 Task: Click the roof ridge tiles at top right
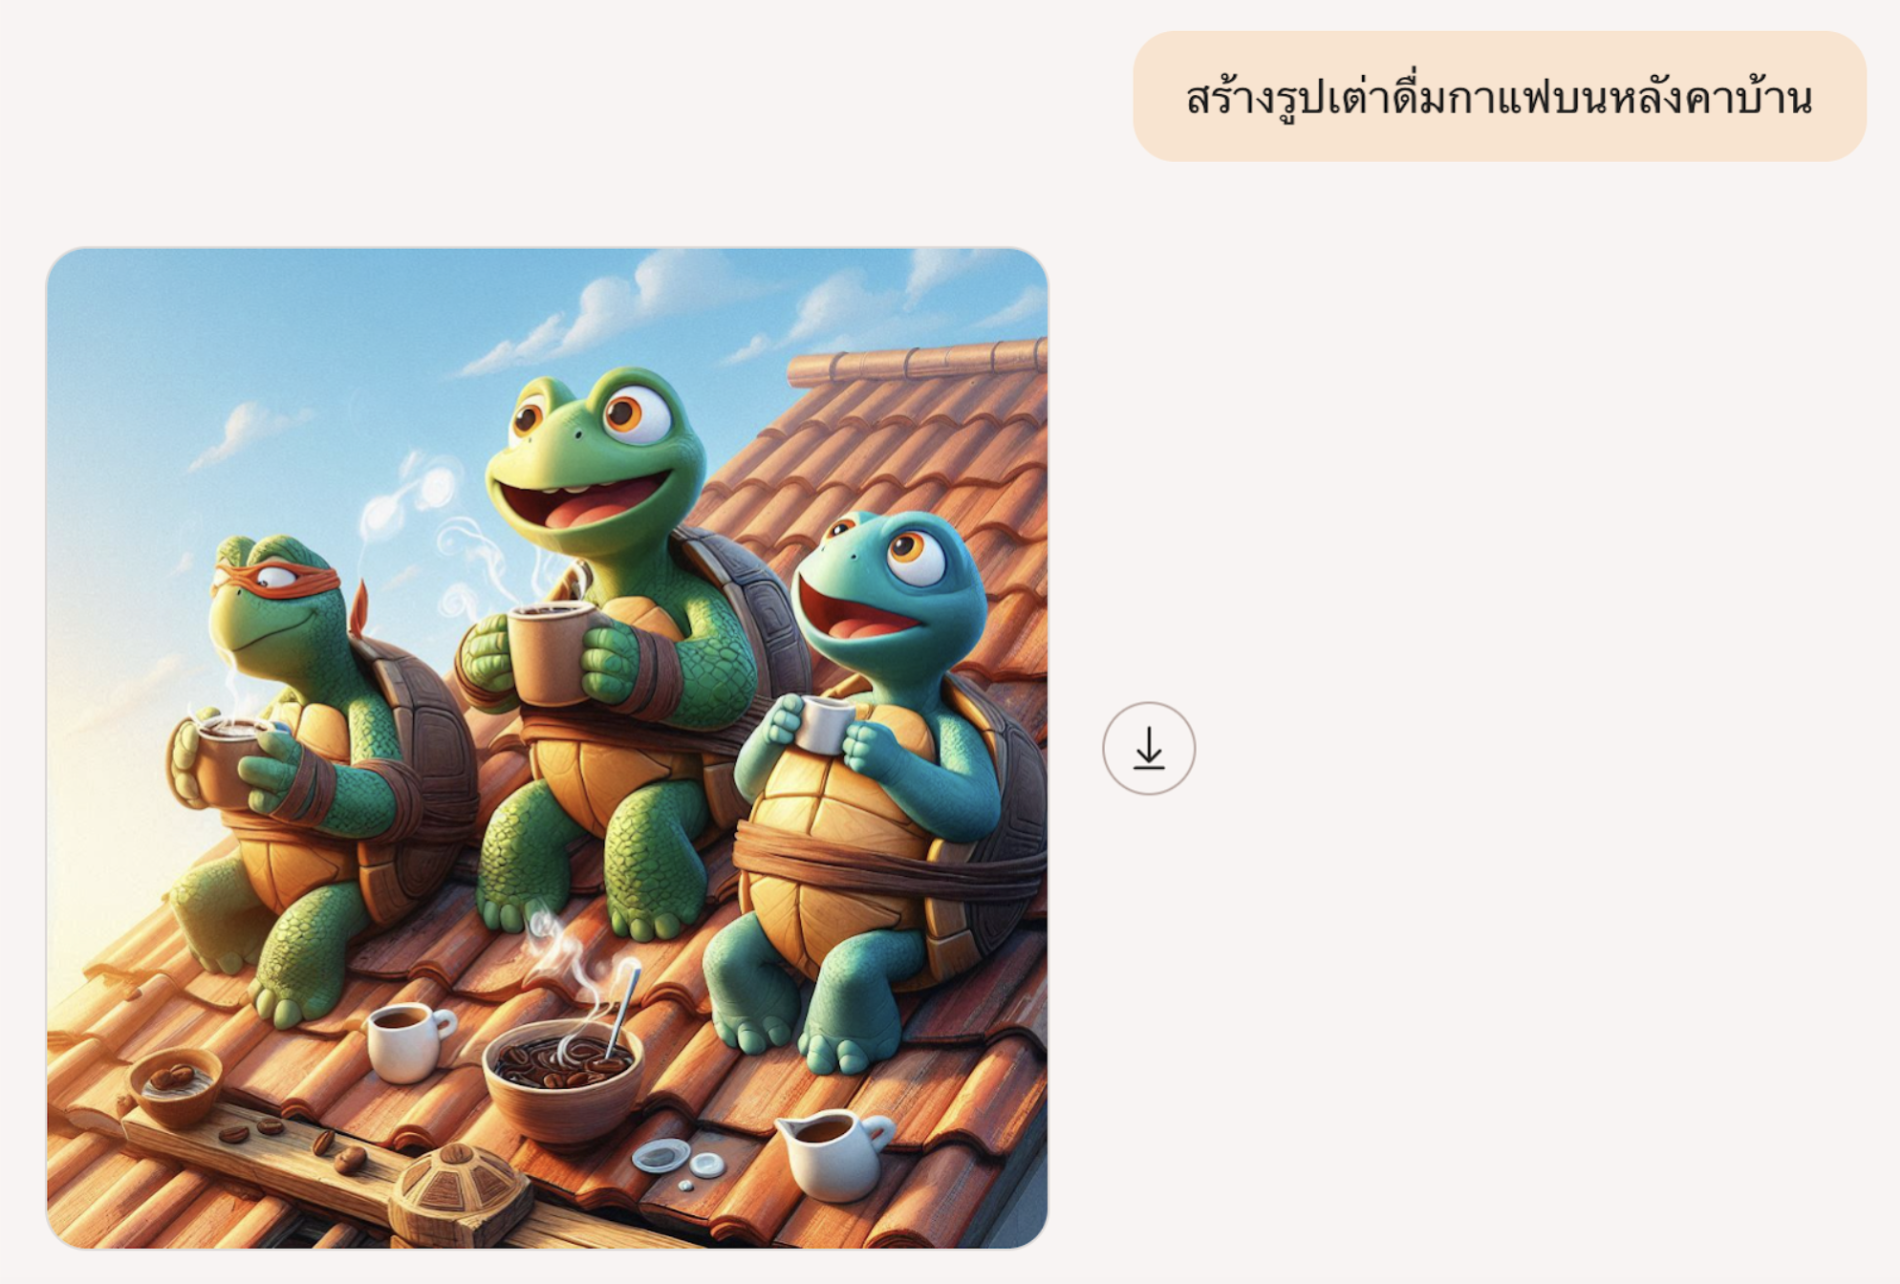pyautogui.click(x=916, y=362)
